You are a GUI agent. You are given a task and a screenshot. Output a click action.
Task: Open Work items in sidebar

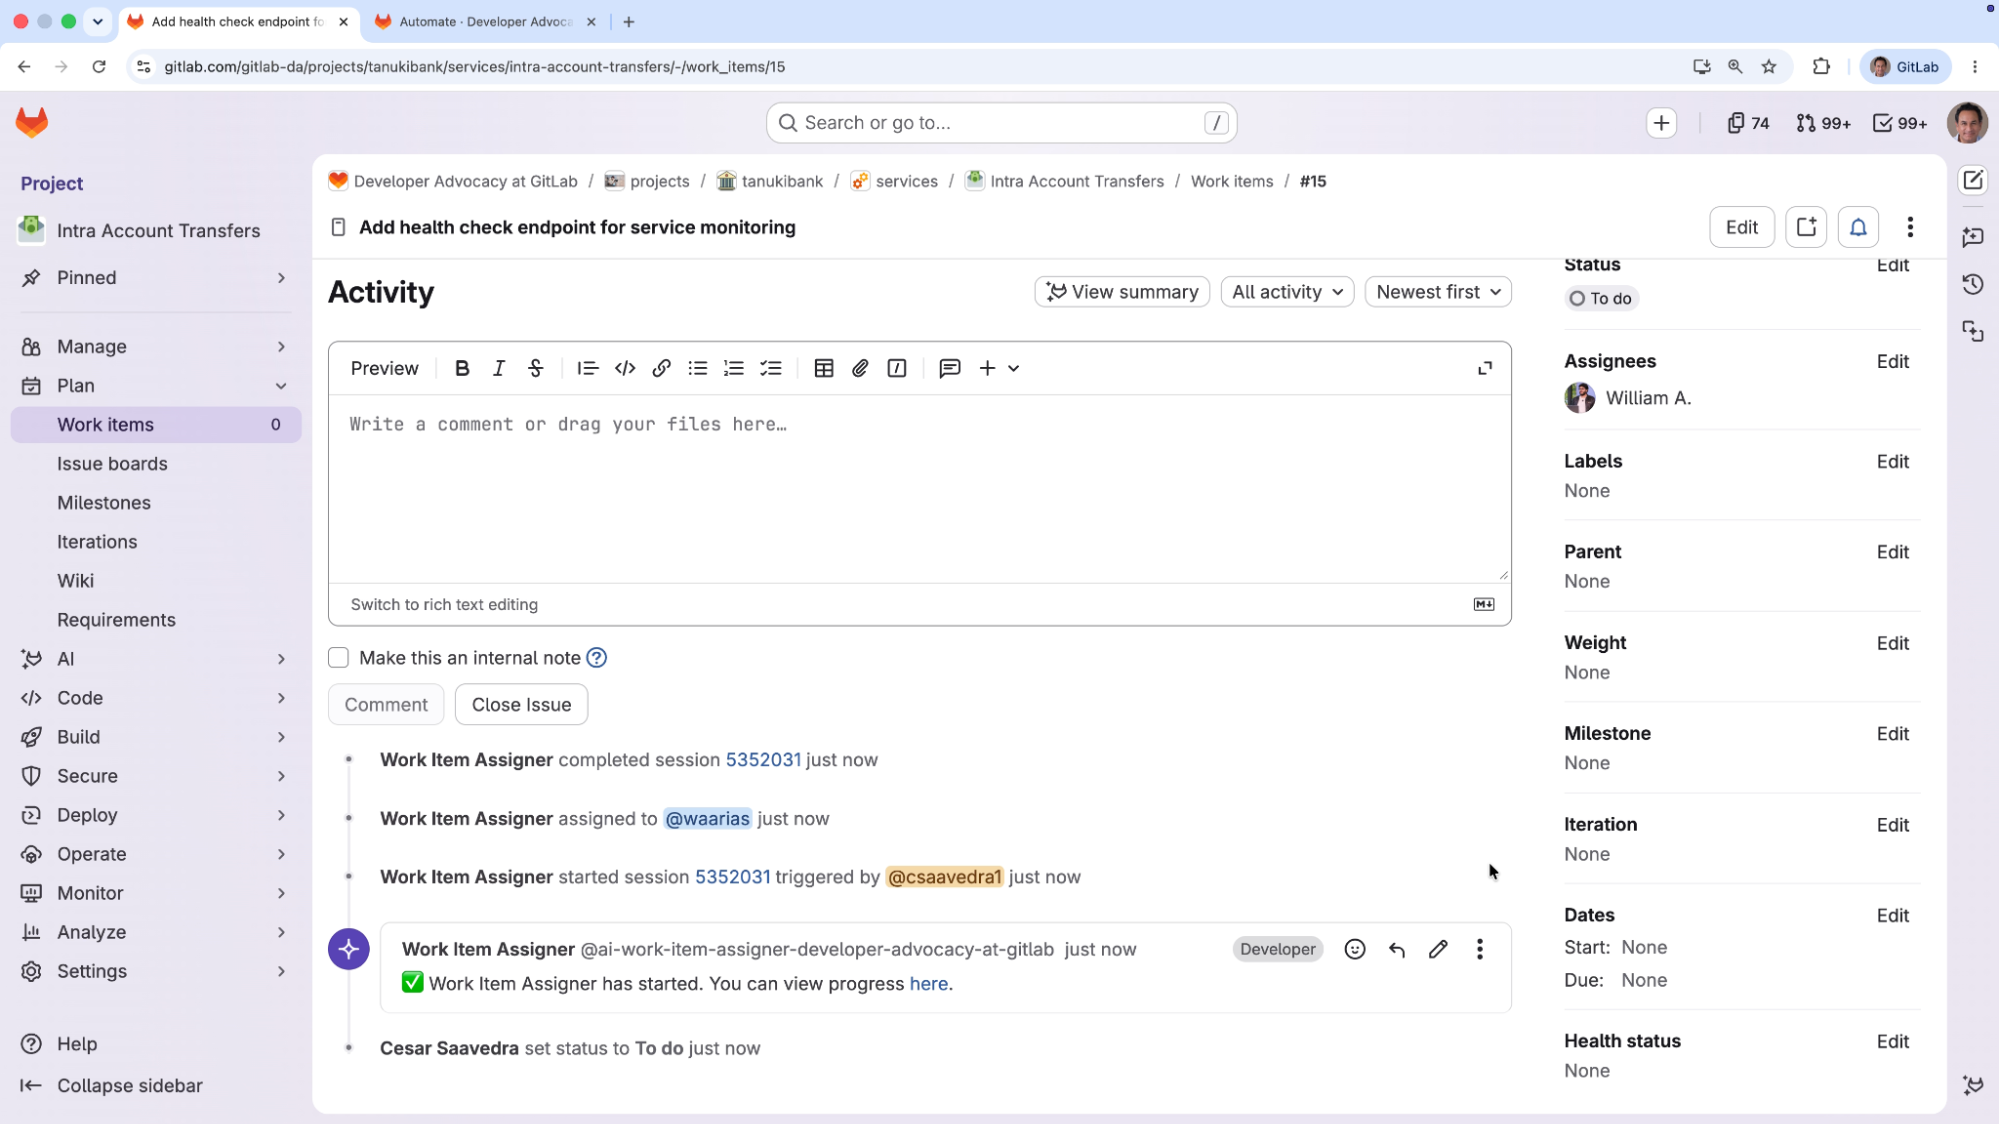pyautogui.click(x=156, y=425)
